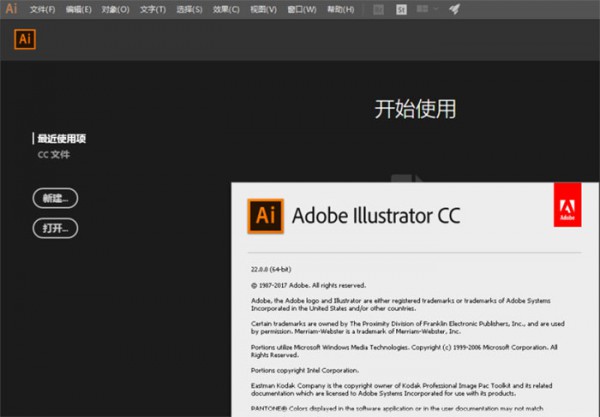Screen dimensions: 600x417
Task: Click the © 1987-2017 Adobe copyright line
Action: (308, 285)
